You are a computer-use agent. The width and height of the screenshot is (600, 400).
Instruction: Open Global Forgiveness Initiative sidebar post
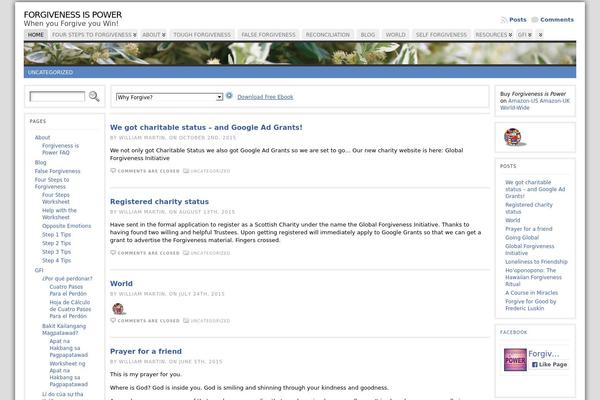coord(530,250)
